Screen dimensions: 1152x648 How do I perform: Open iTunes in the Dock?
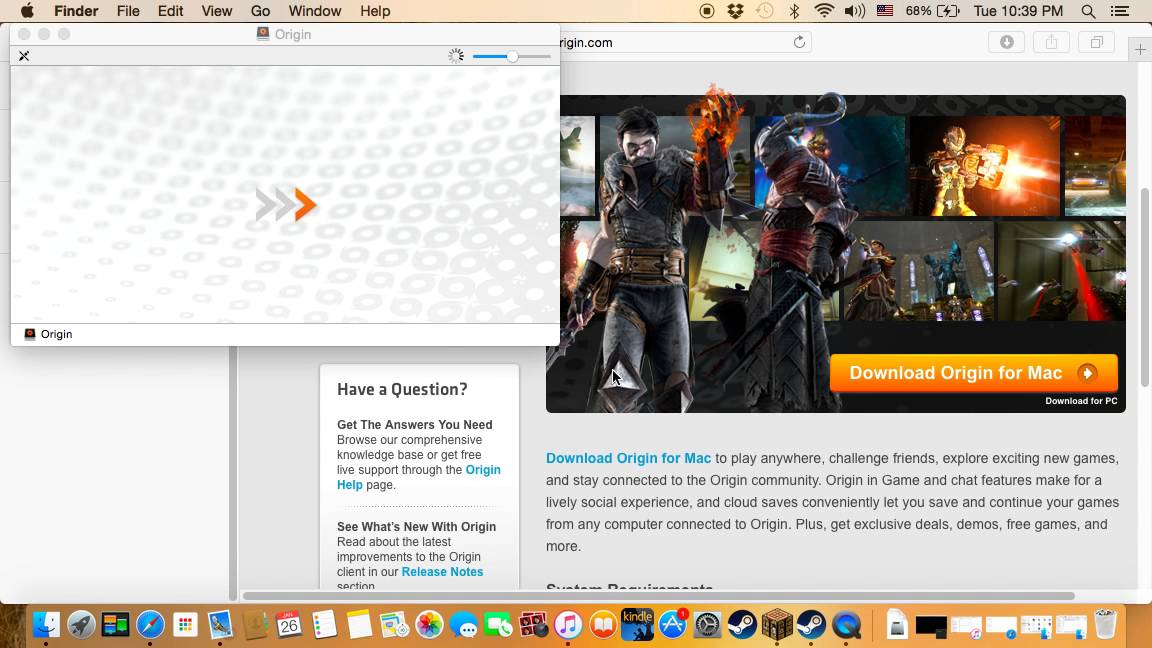click(x=568, y=625)
